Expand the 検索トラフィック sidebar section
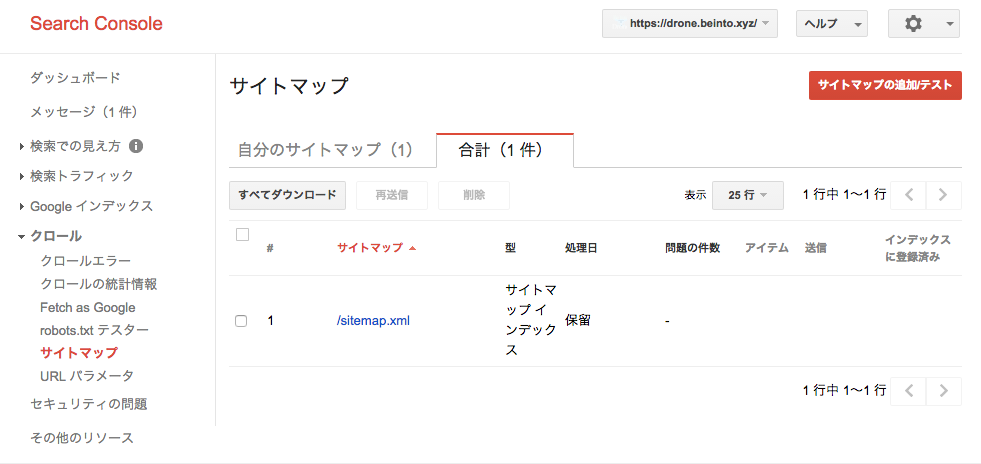The height and width of the screenshot is (464, 981). 77,176
